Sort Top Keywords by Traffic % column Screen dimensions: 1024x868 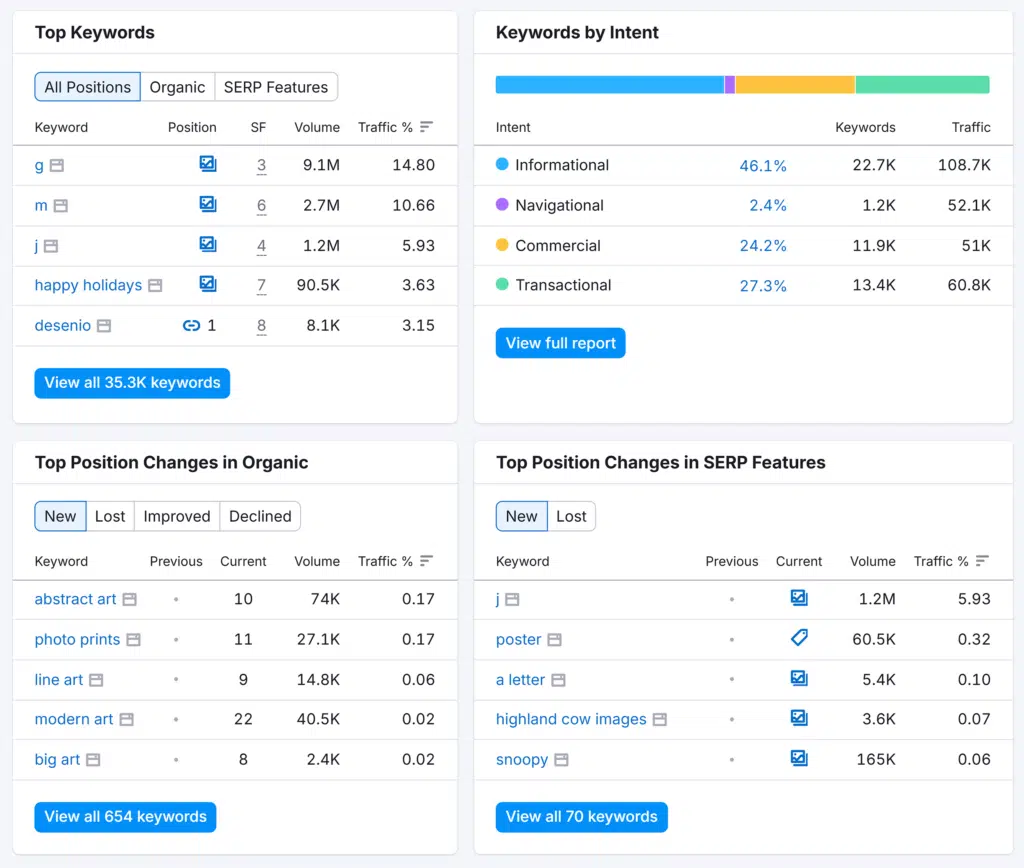426,127
